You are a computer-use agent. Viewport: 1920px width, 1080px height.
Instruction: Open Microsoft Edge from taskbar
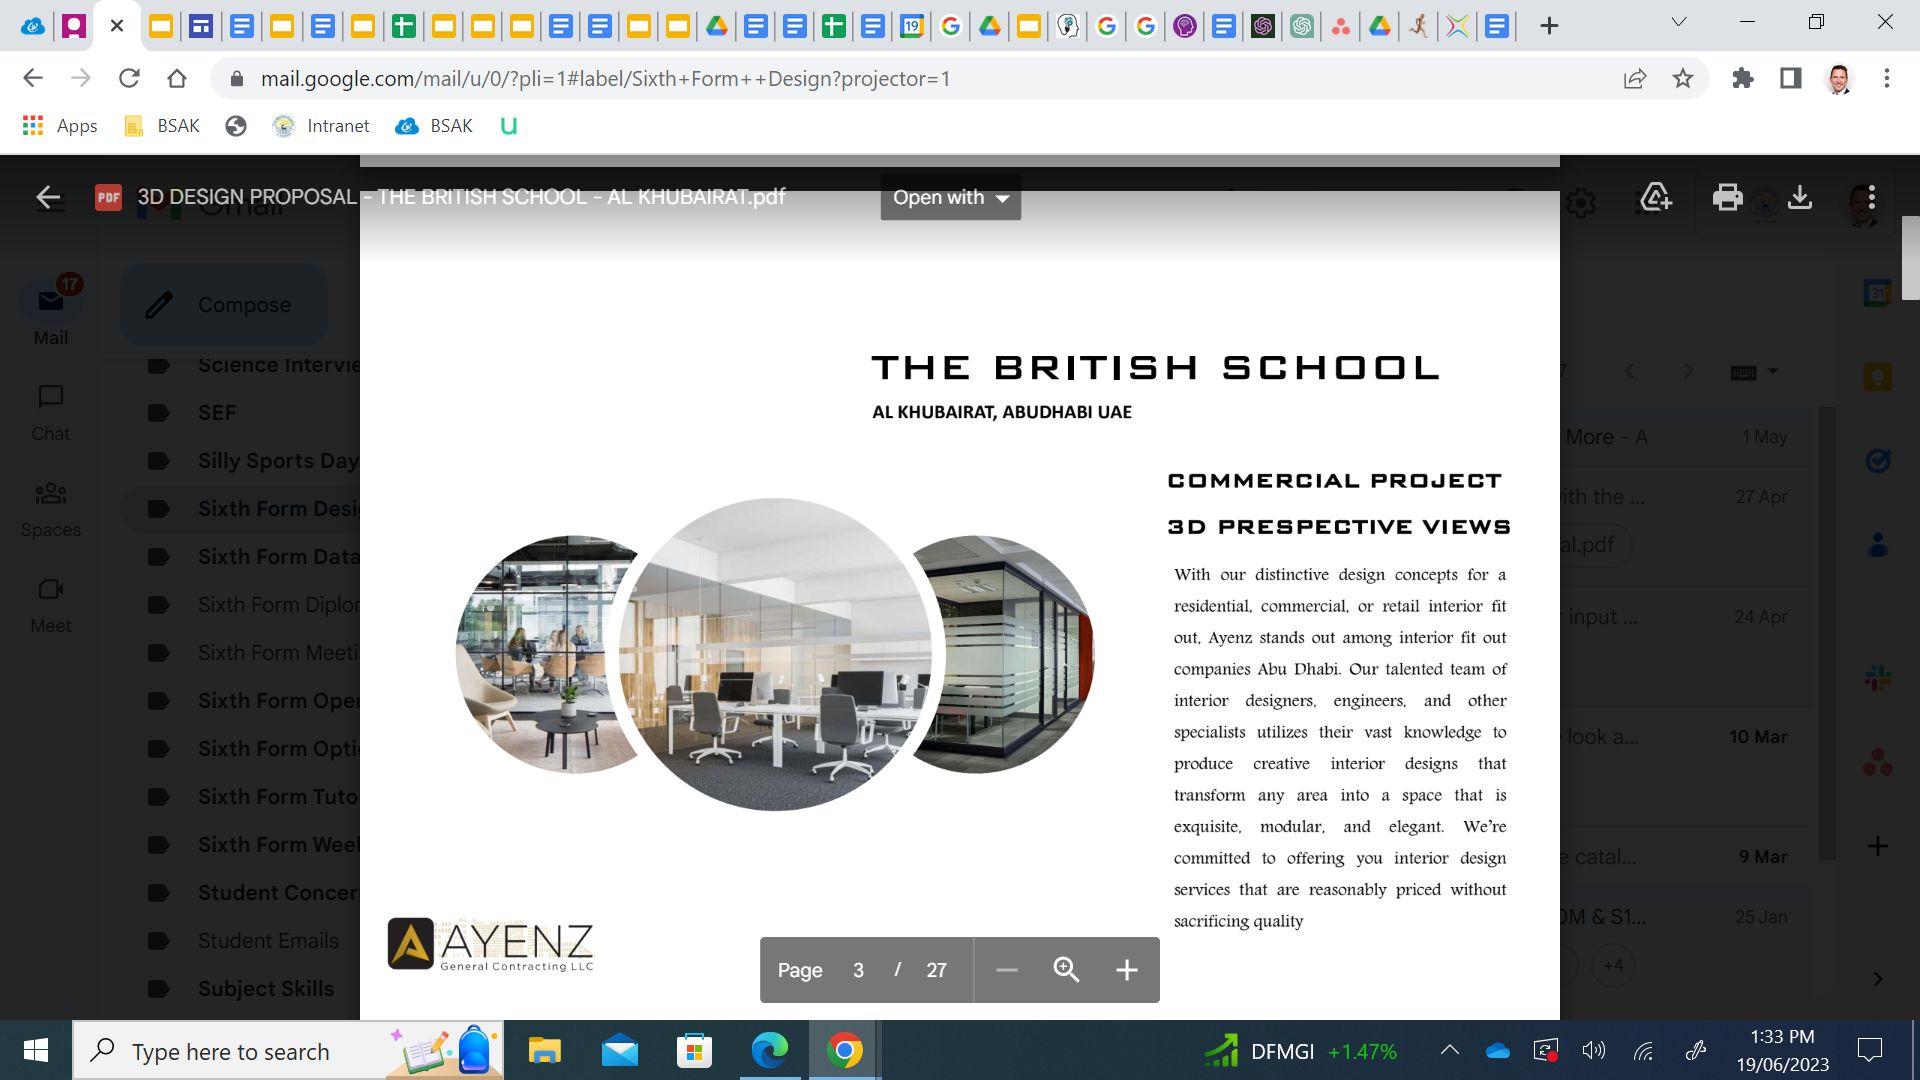click(770, 1051)
